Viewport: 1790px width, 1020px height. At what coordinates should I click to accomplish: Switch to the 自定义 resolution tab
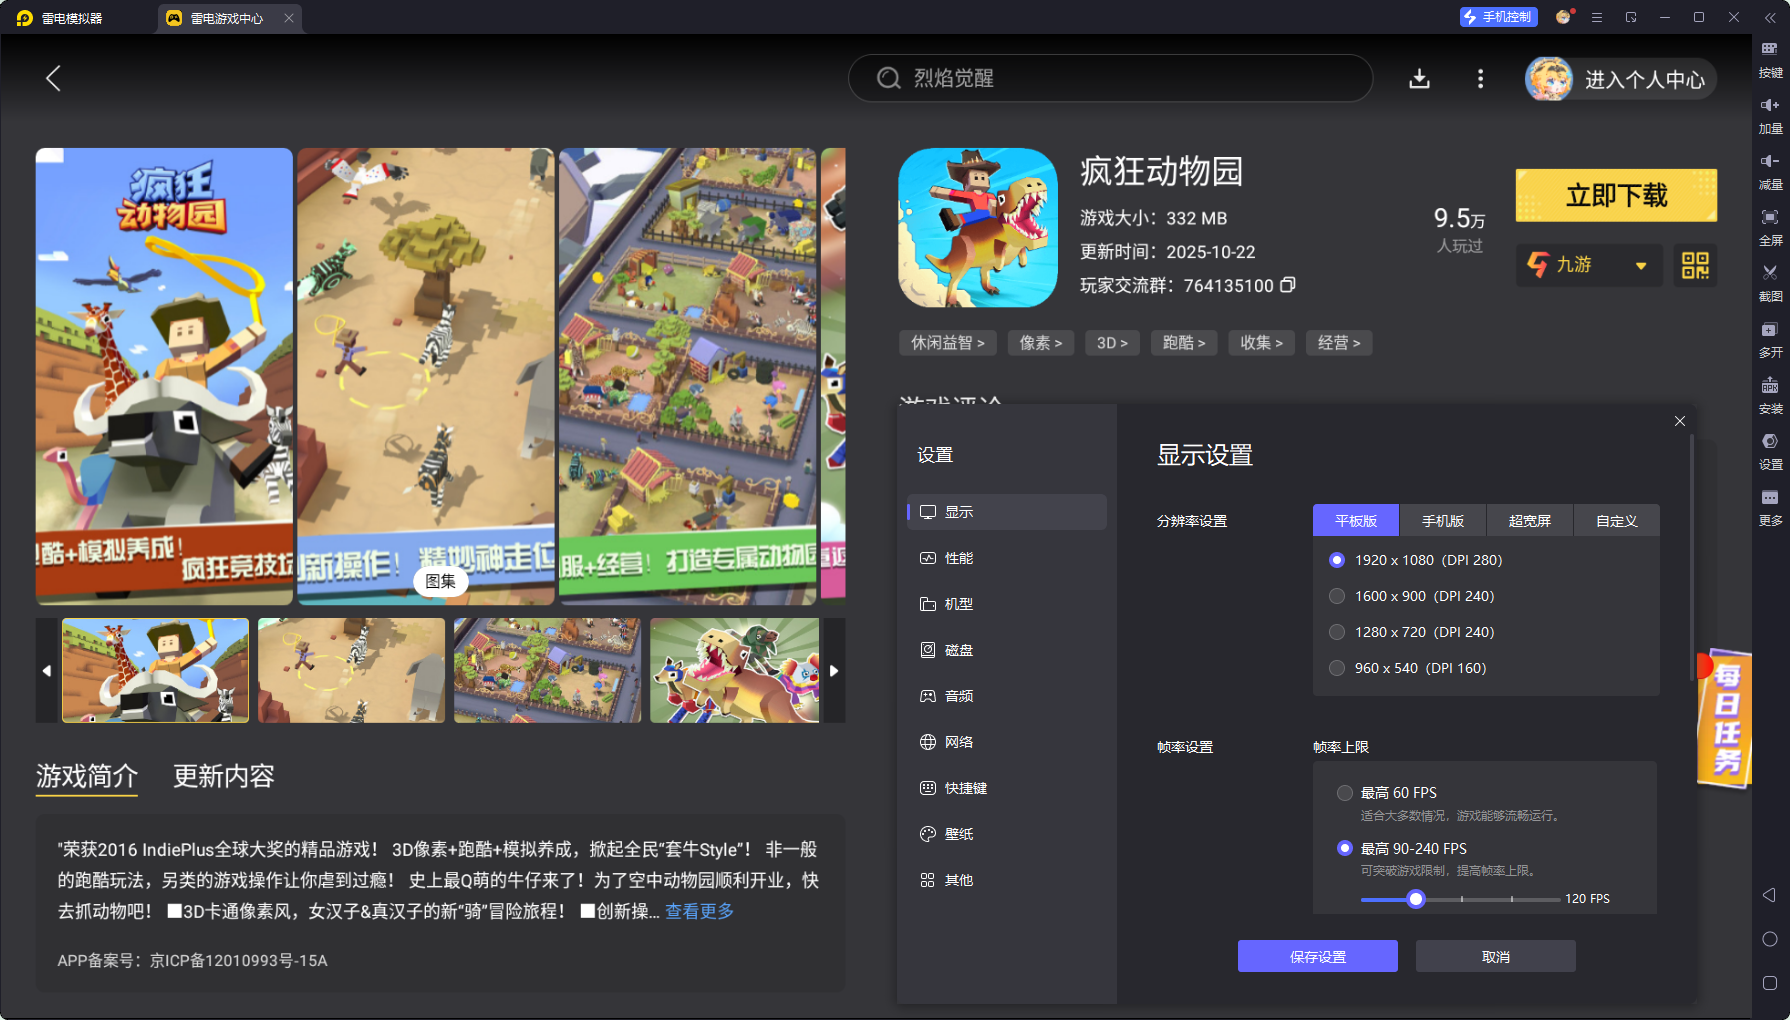pos(1617,521)
